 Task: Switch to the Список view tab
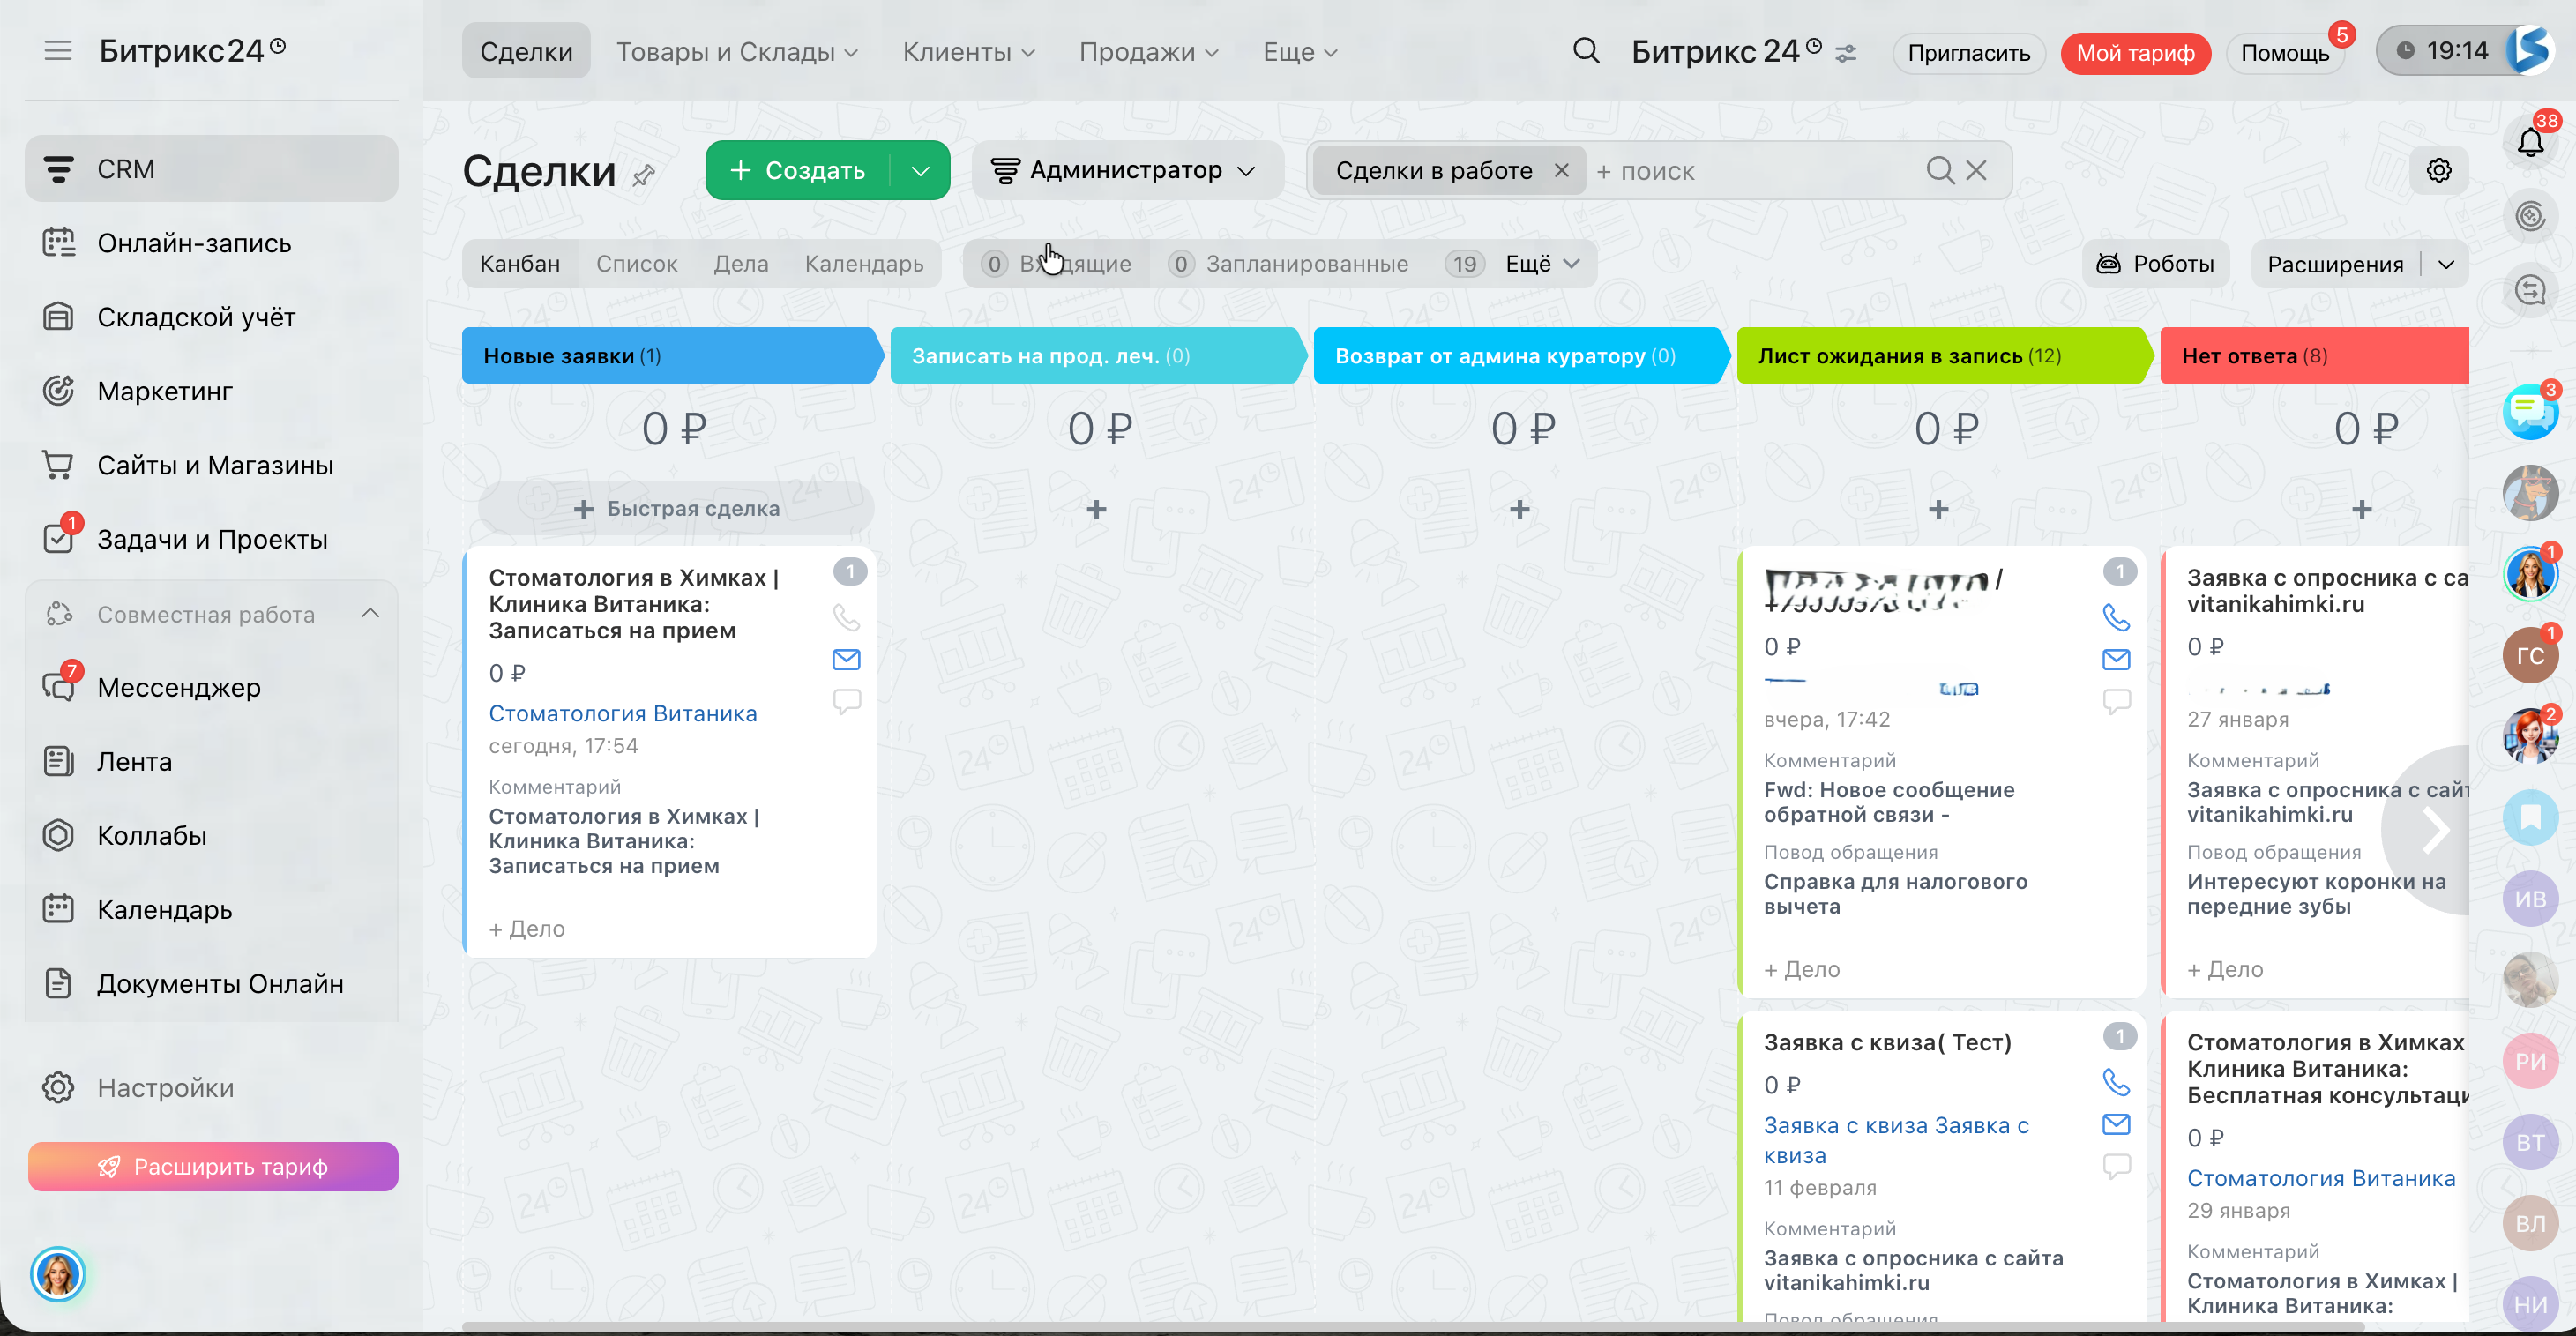click(636, 264)
